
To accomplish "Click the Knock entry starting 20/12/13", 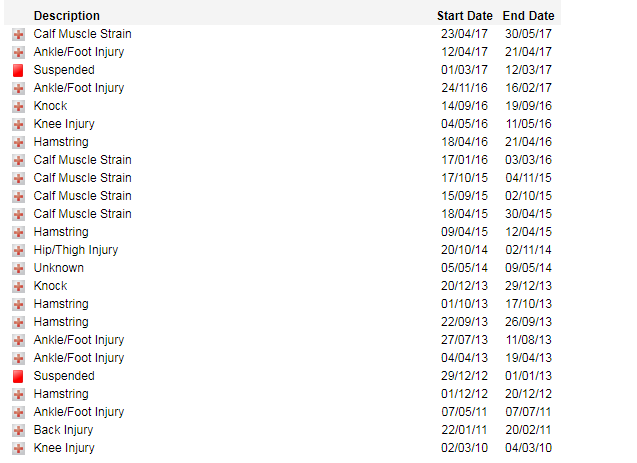I will 50,286.
